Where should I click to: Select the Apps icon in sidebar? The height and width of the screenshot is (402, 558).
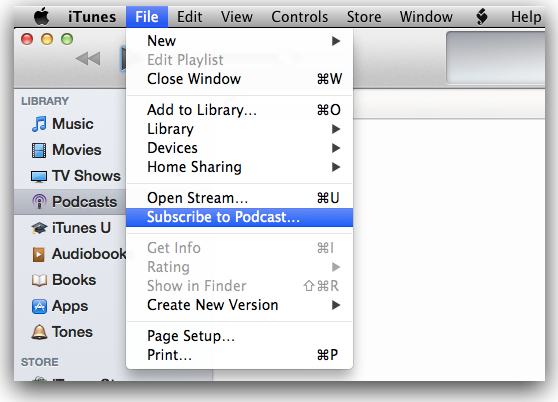tap(39, 306)
